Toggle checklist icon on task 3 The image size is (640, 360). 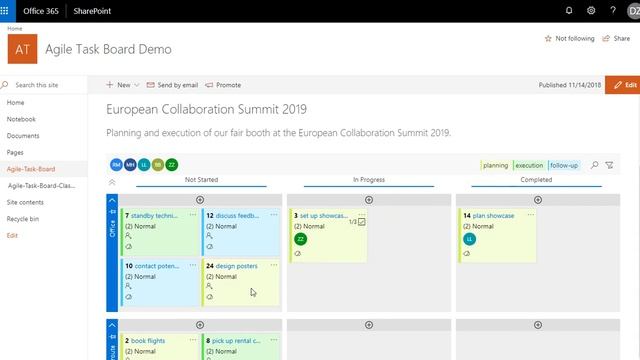(362, 222)
